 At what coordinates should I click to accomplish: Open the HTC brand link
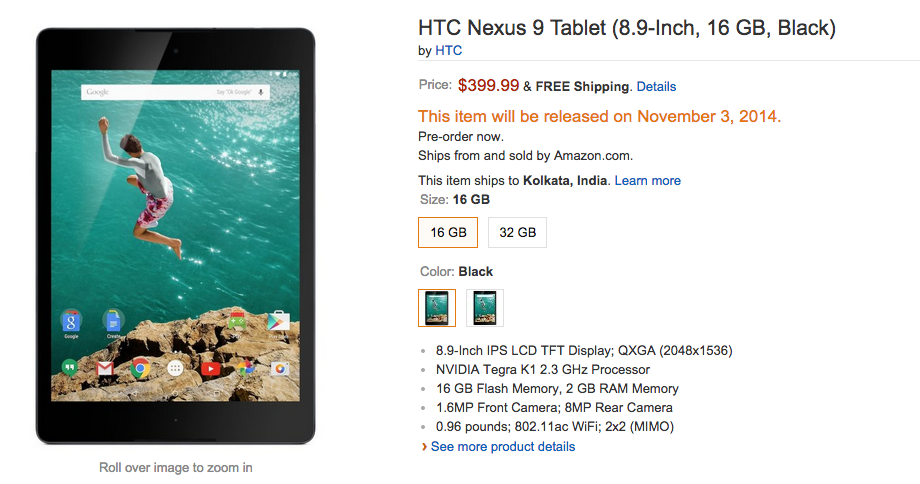coord(449,50)
